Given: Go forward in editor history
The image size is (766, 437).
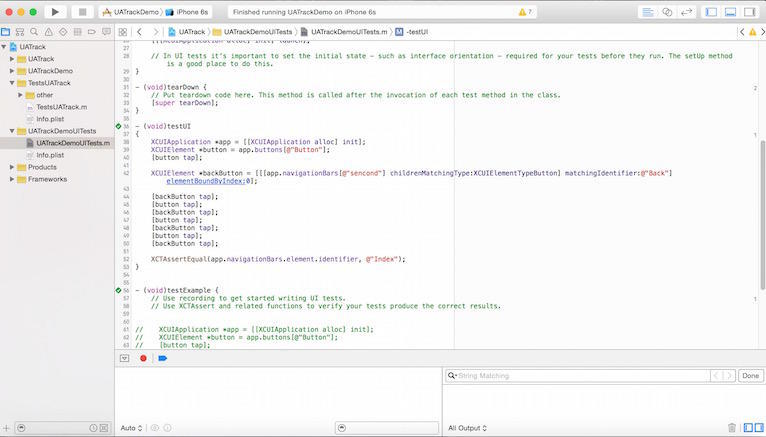Looking at the screenshot, I should click(155, 32).
